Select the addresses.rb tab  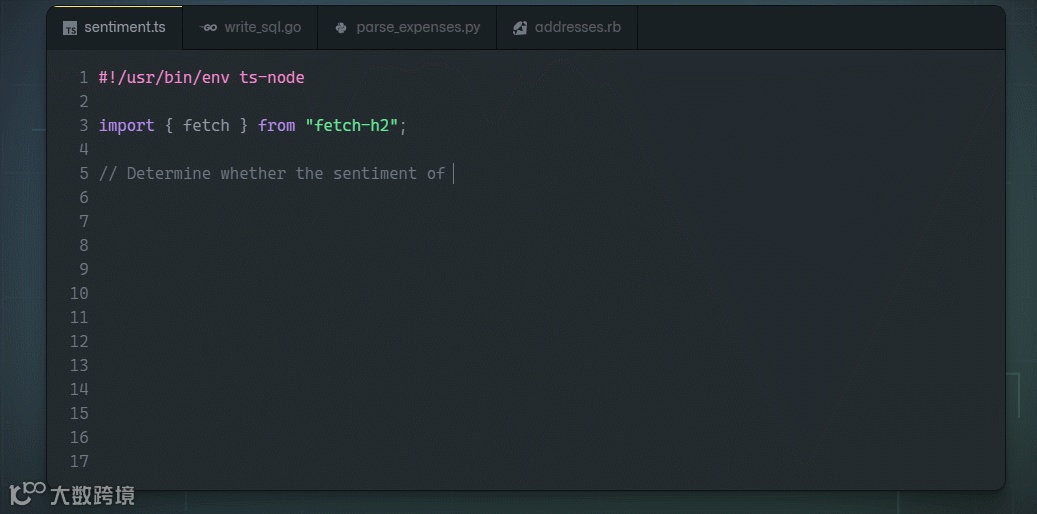pos(577,28)
